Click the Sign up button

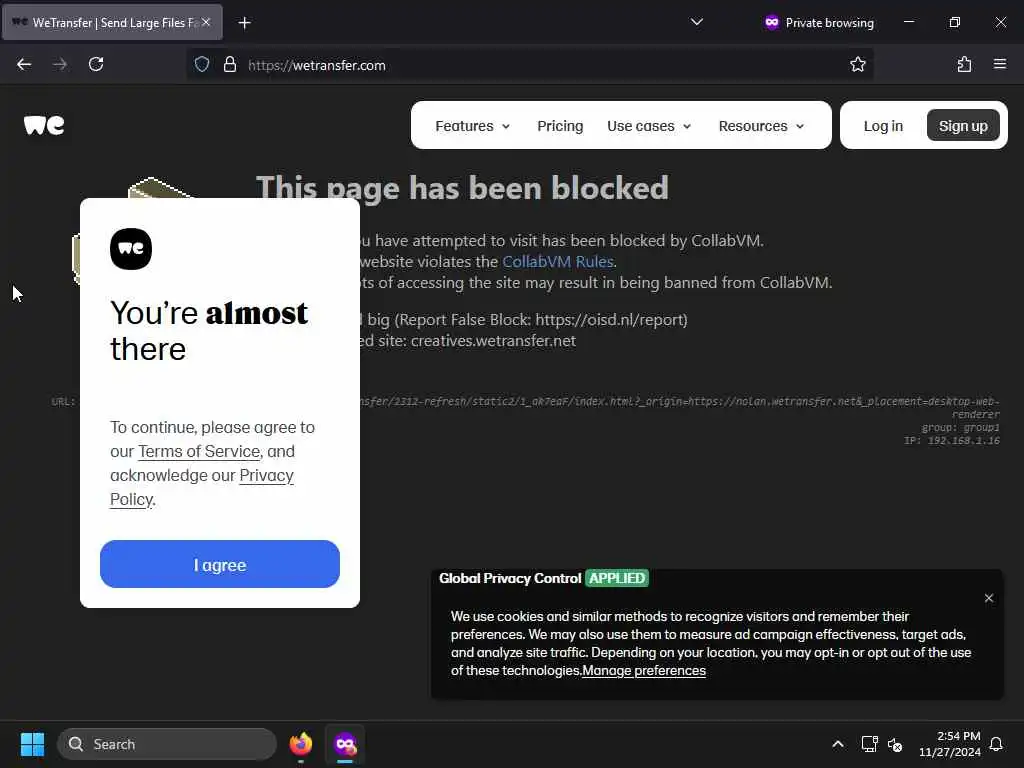point(963,125)
